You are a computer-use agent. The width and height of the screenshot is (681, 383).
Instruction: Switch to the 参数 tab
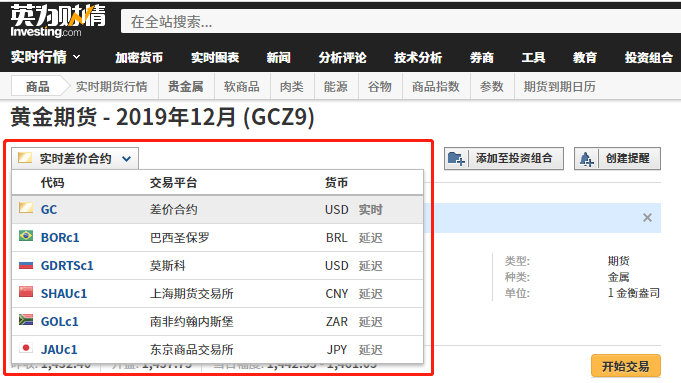492,86
